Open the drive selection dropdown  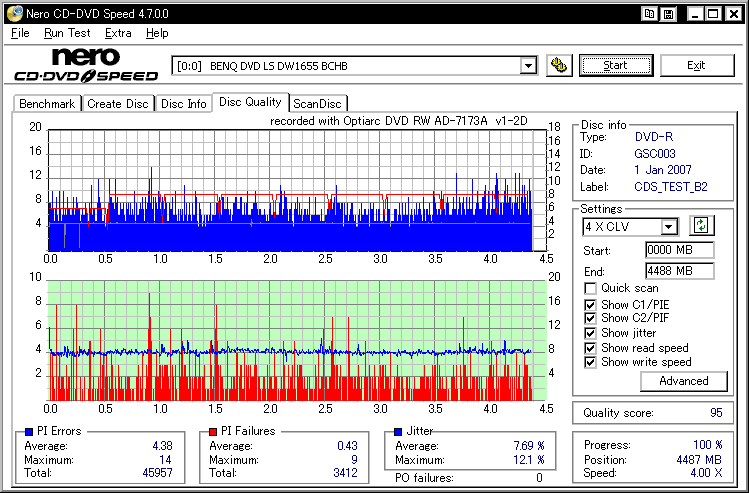click(x=528, y=66)
